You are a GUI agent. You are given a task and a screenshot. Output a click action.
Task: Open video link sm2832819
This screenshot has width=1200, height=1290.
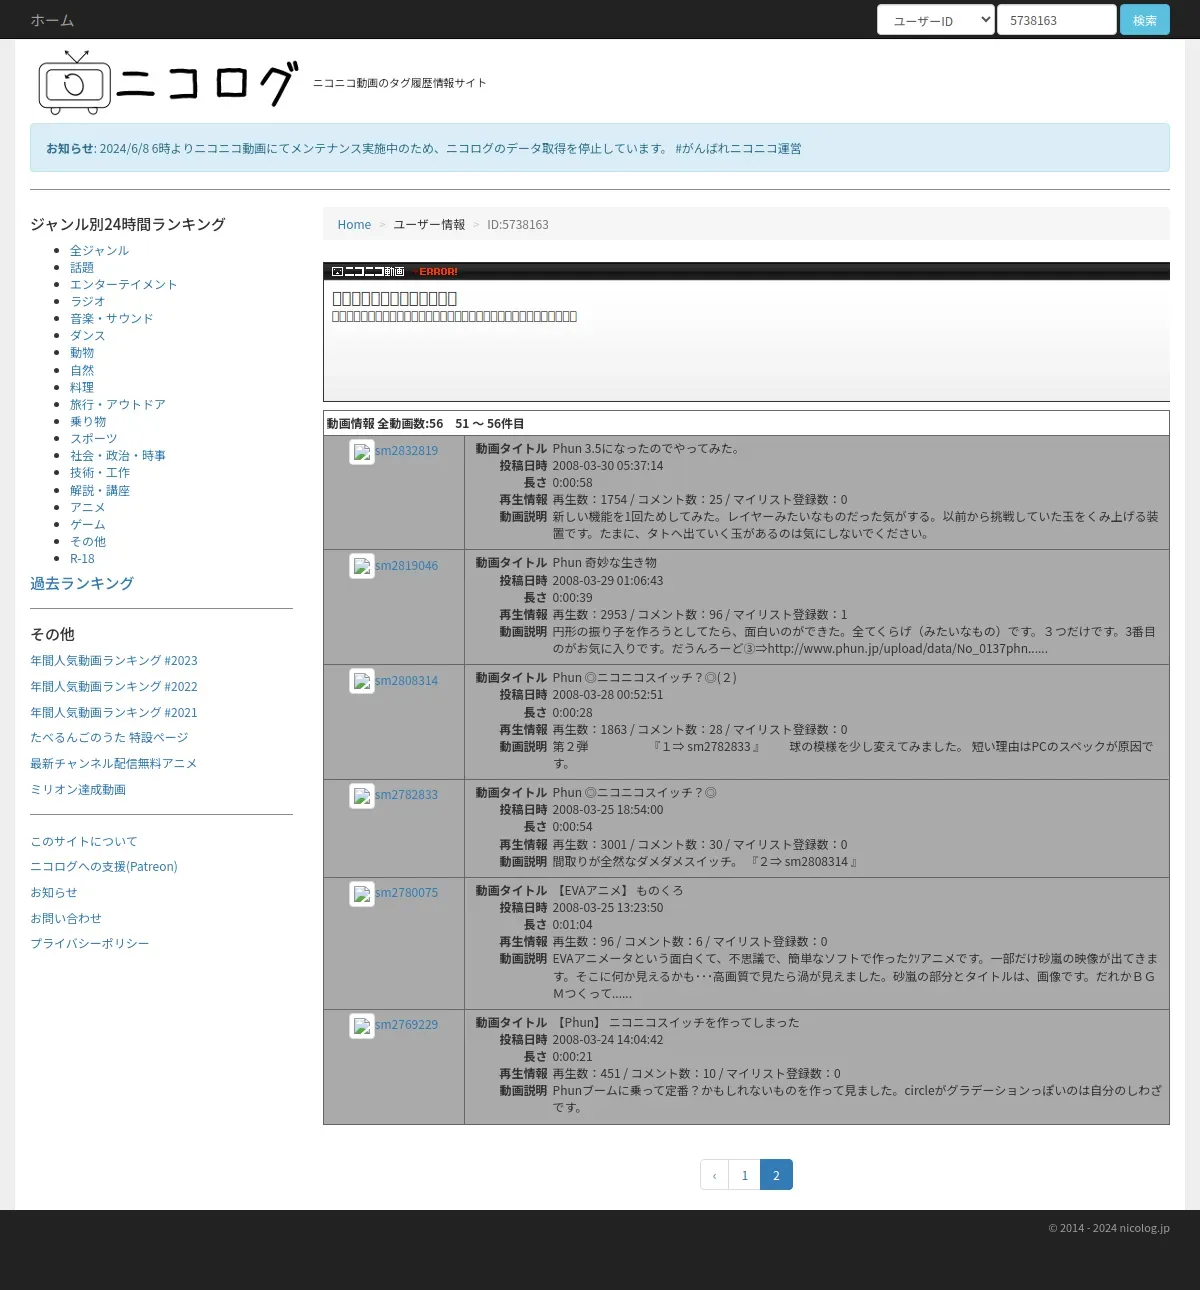coord(407,450)
